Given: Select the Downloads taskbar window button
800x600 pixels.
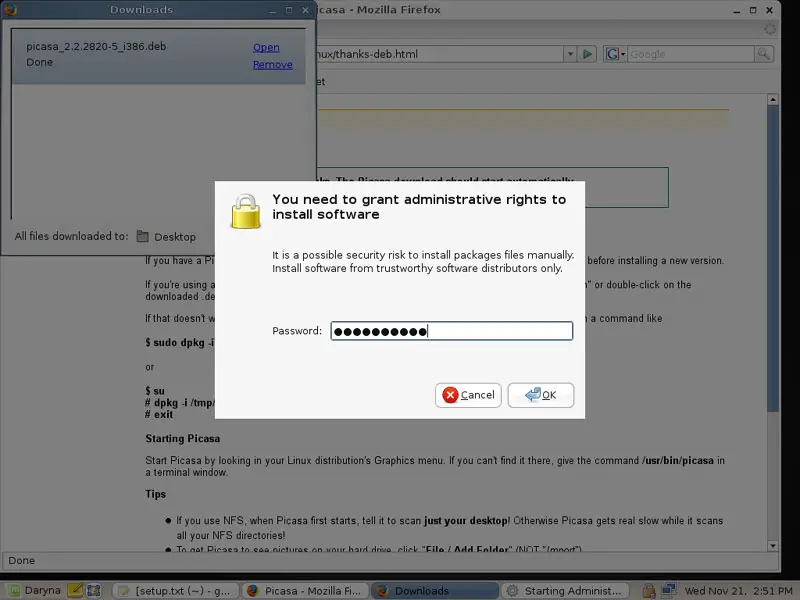Looking at the screenshot, I should [434, 591].
